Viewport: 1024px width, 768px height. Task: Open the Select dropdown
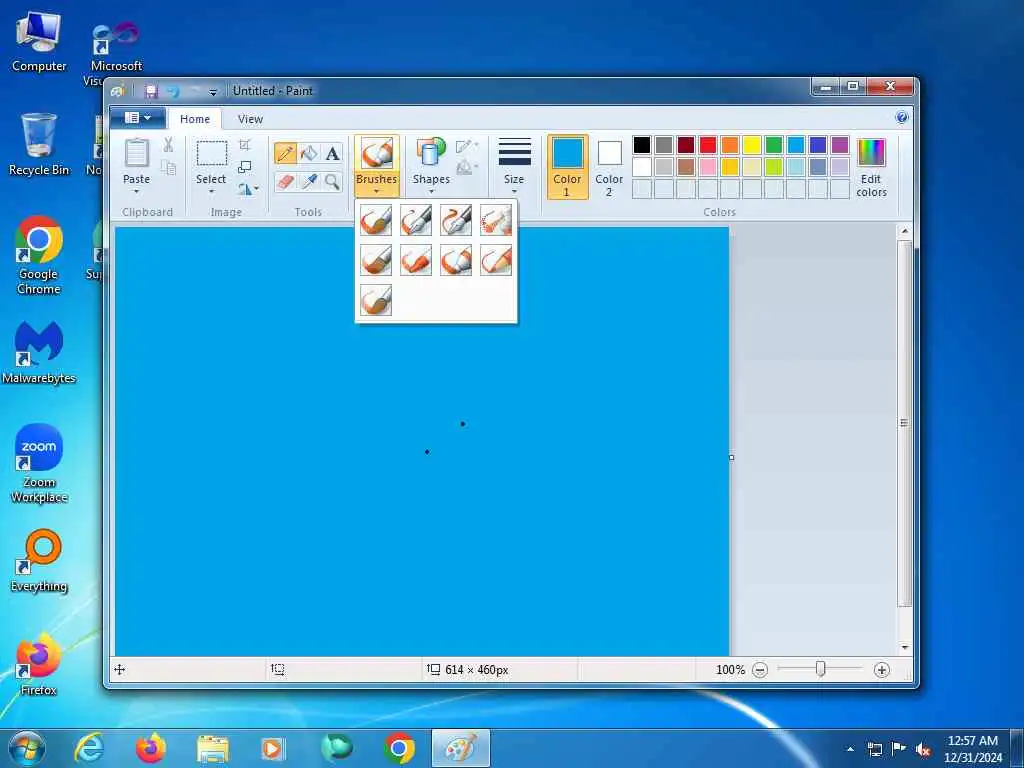coord(211,185)
